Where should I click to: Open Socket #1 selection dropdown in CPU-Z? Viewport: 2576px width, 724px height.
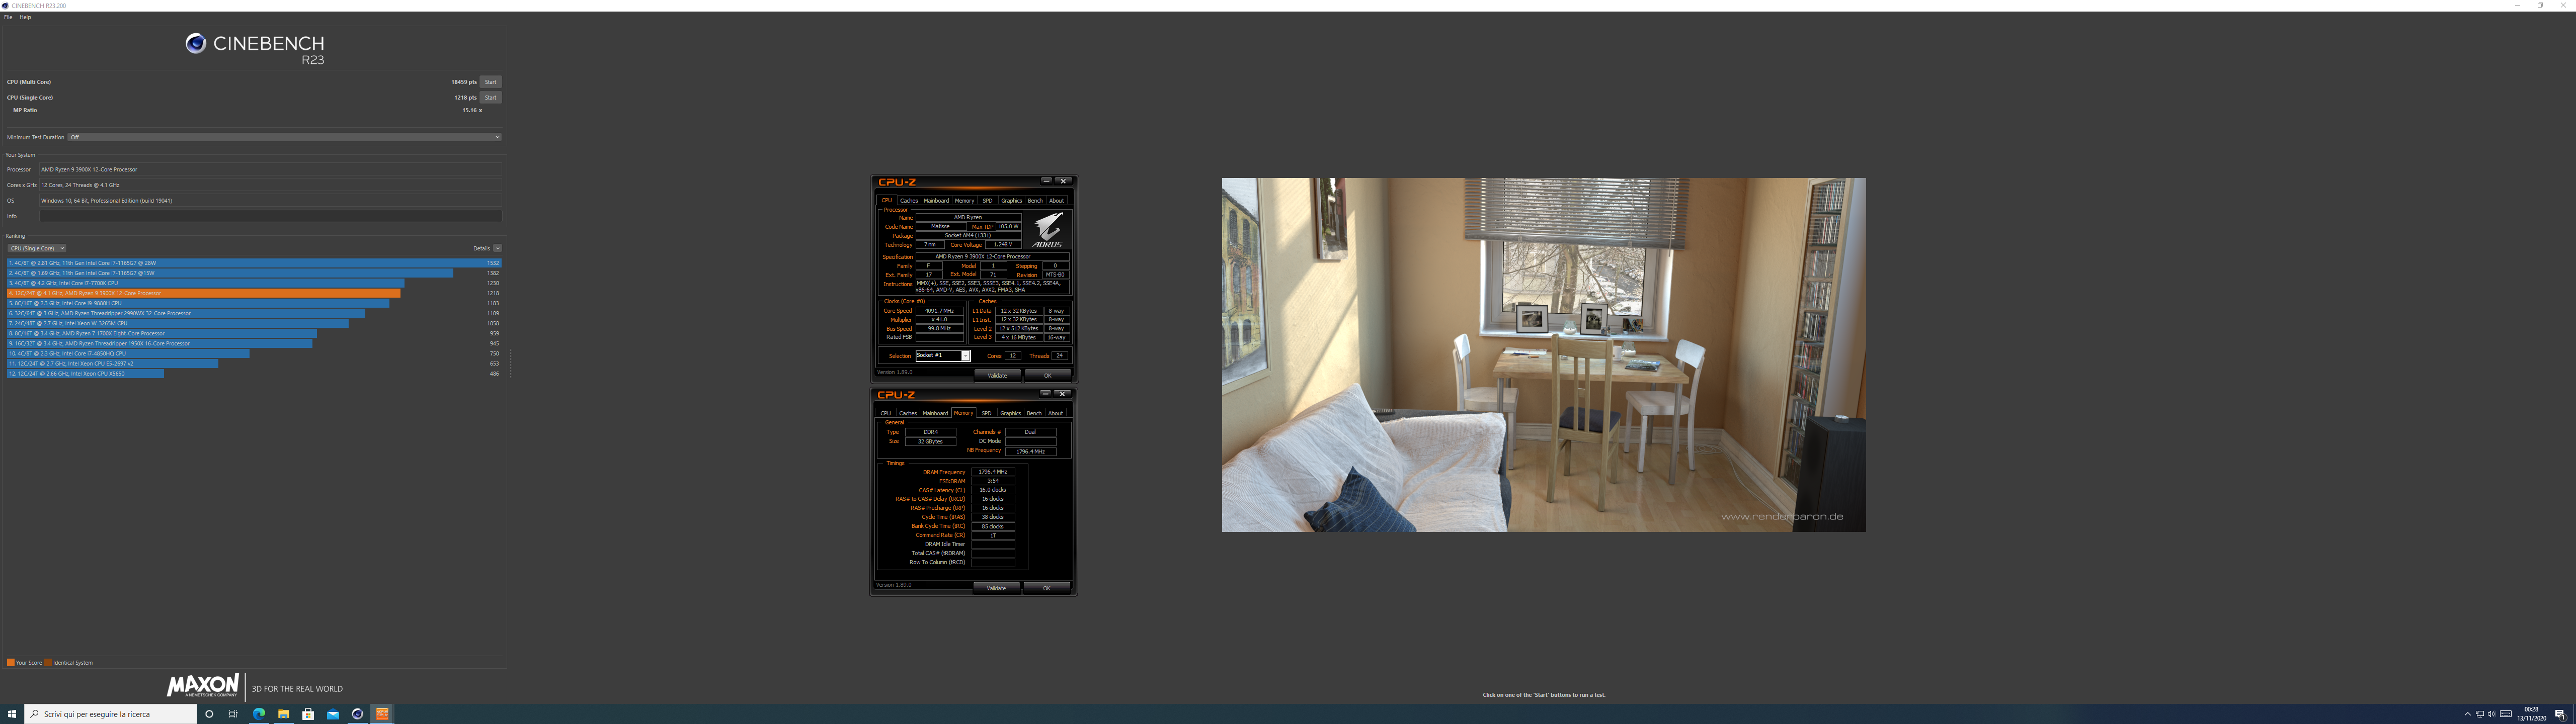click(x=943, y=356)
